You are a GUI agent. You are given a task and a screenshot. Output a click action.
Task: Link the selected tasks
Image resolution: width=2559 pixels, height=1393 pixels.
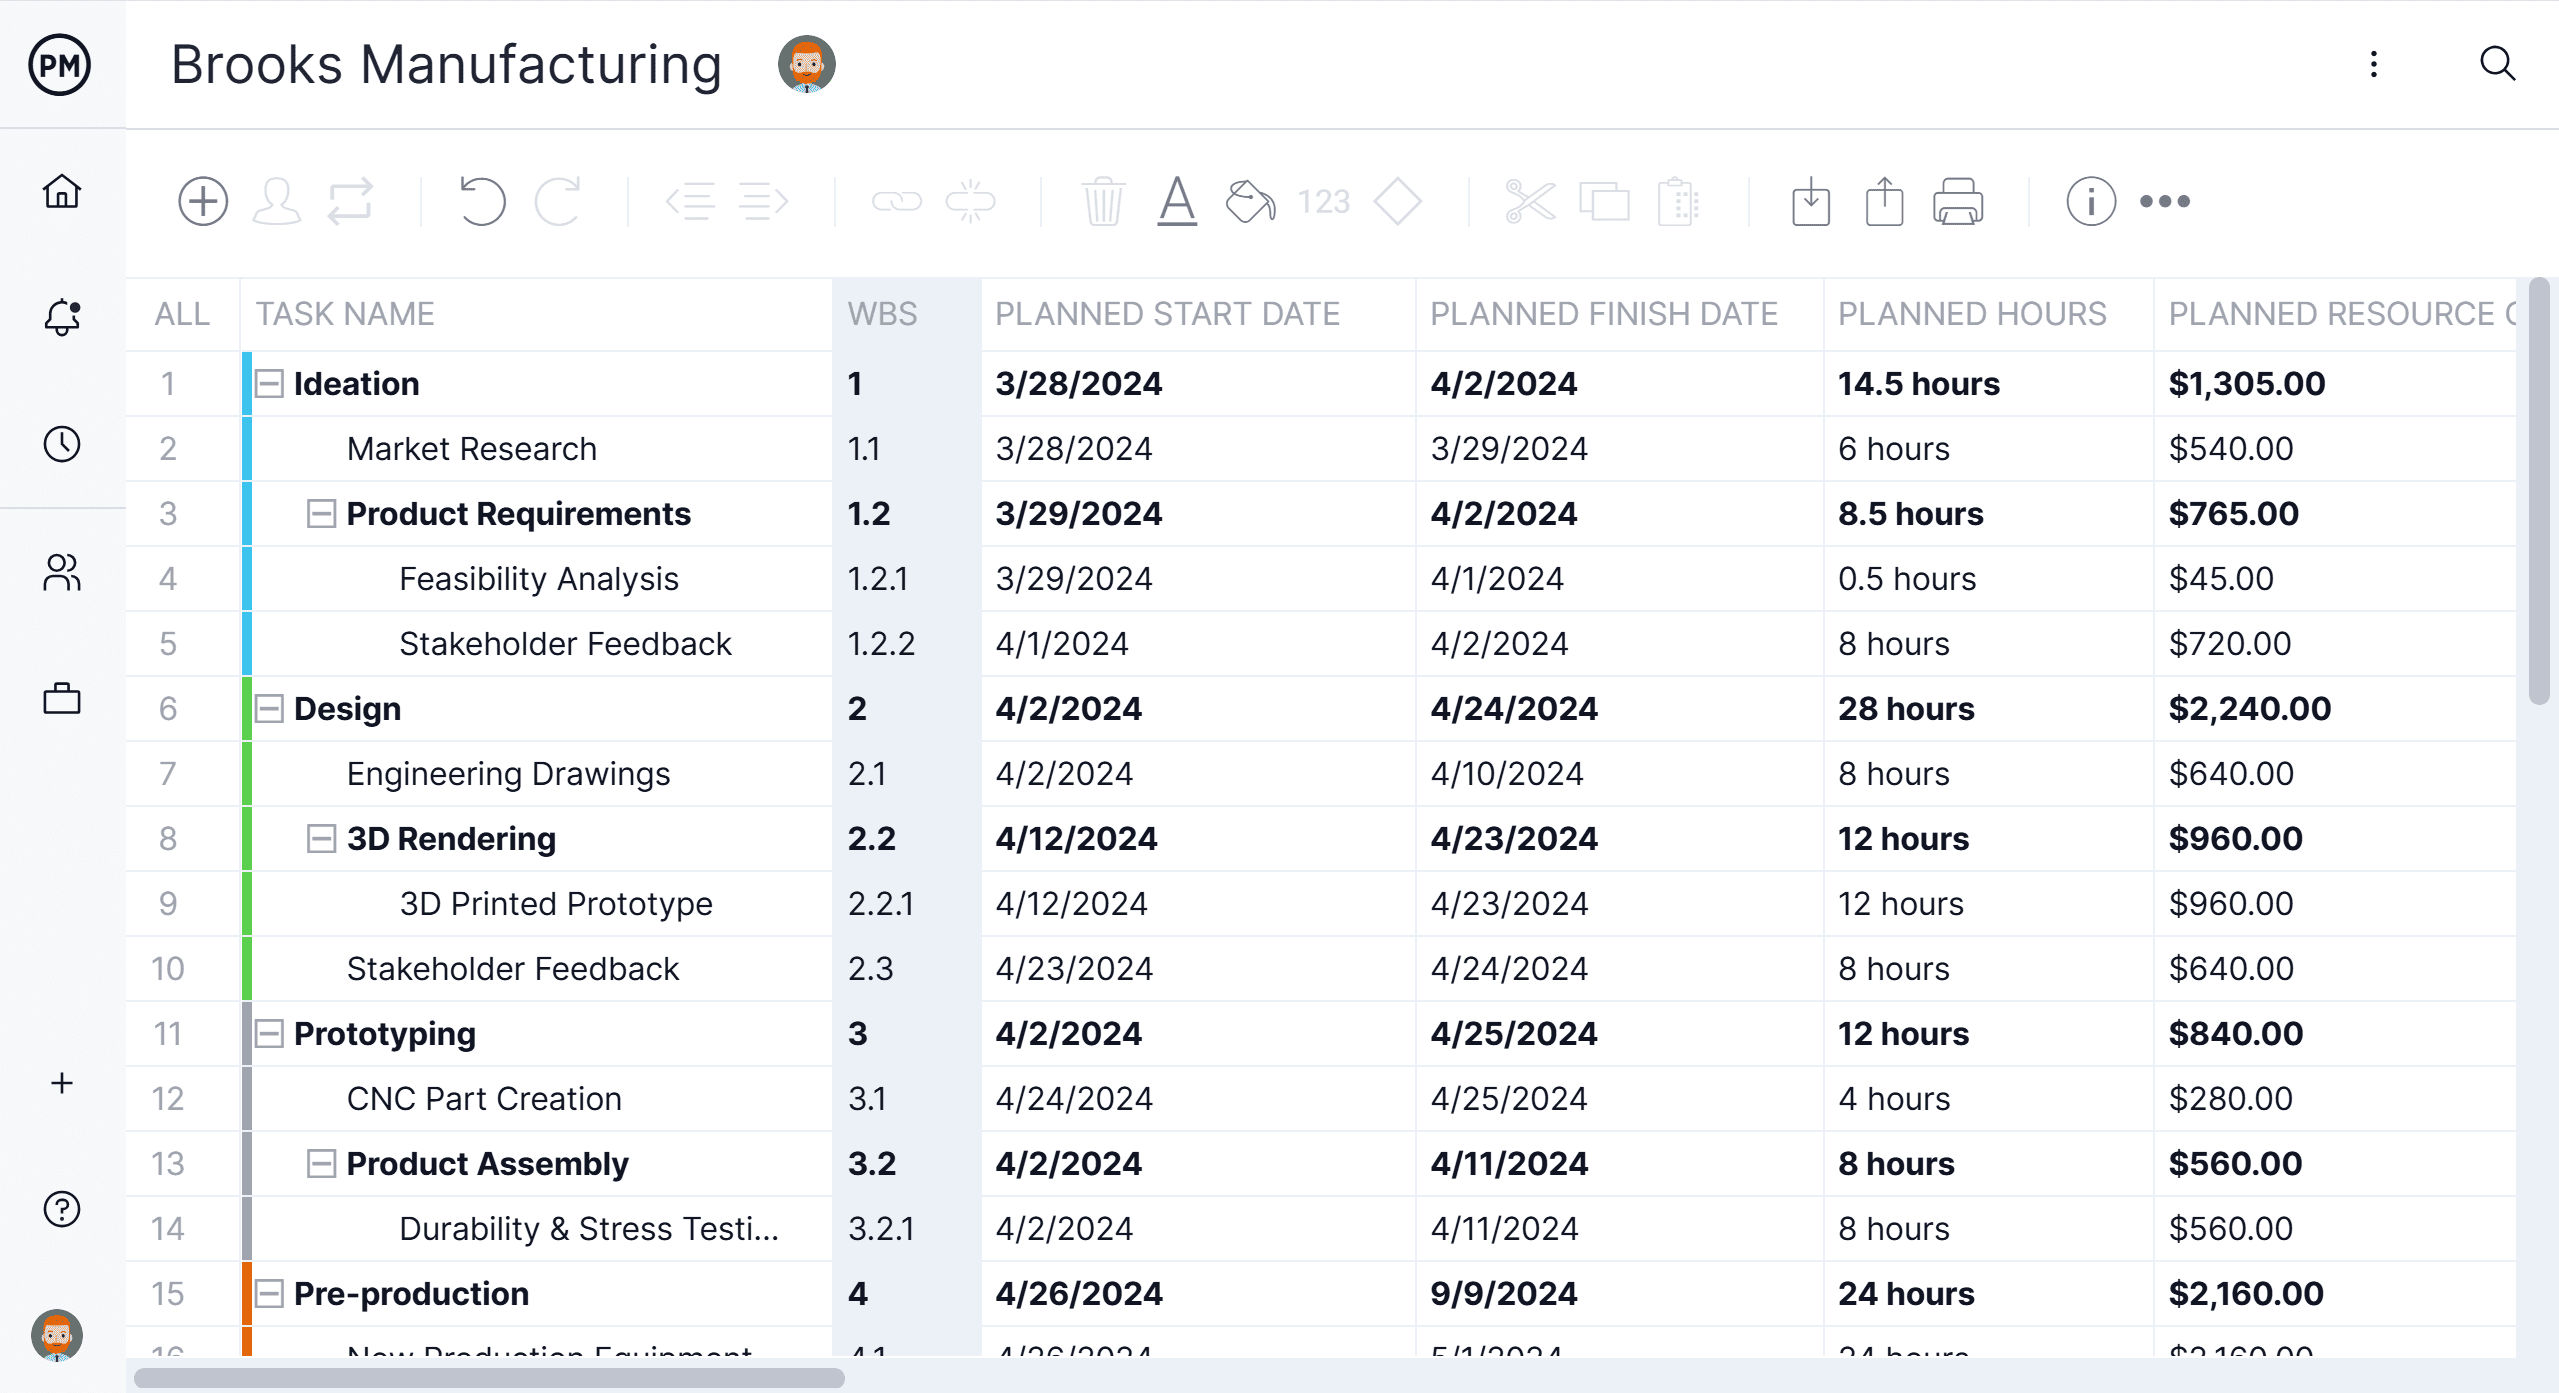click(898, 201)
